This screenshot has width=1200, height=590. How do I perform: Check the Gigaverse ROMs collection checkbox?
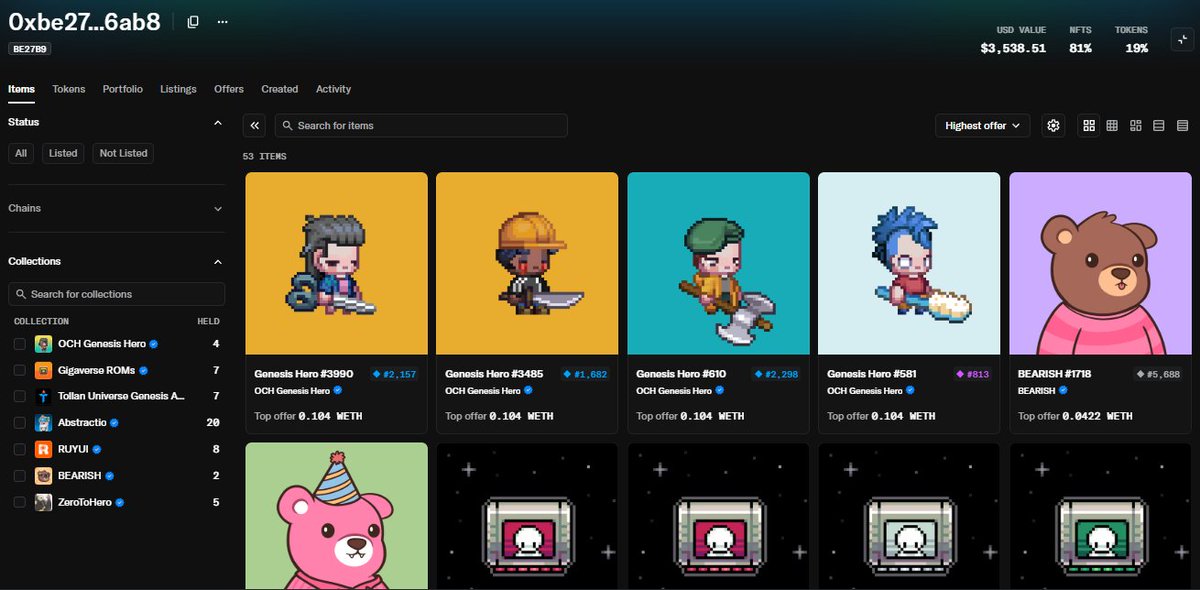pos(20,370)
